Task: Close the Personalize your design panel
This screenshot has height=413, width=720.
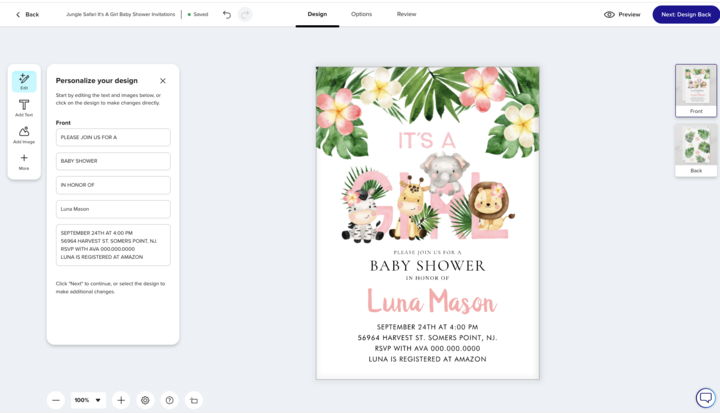Action: (163, 81)
